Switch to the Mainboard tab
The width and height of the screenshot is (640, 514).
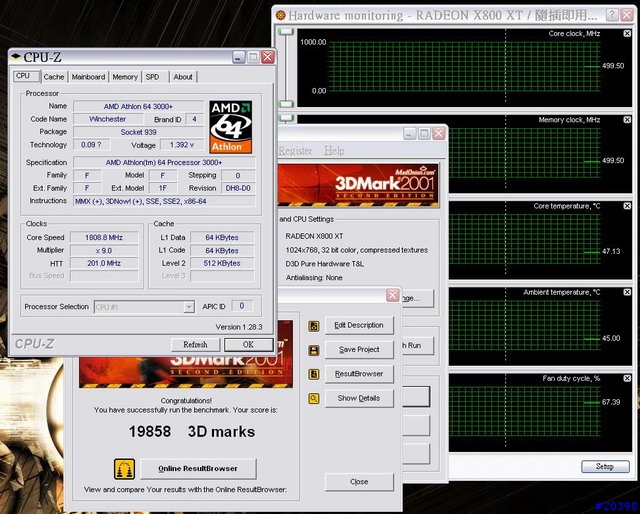88,77
